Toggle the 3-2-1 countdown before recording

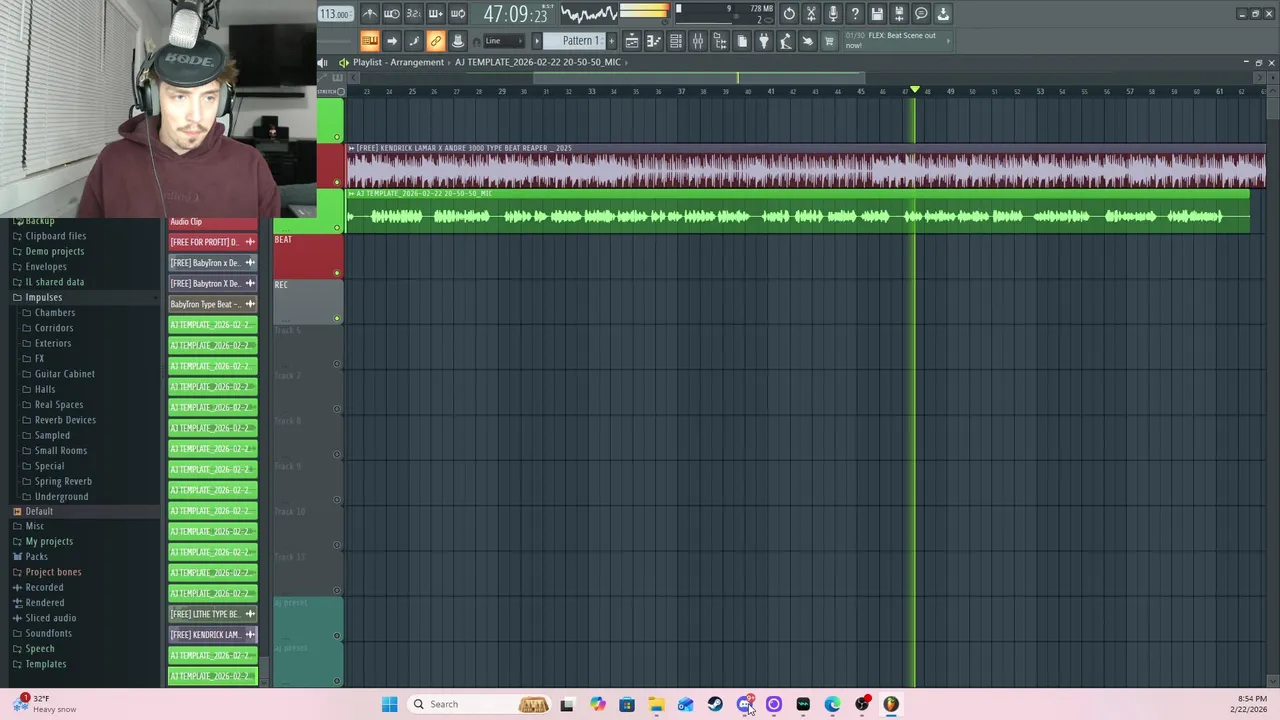coord(414,14)
